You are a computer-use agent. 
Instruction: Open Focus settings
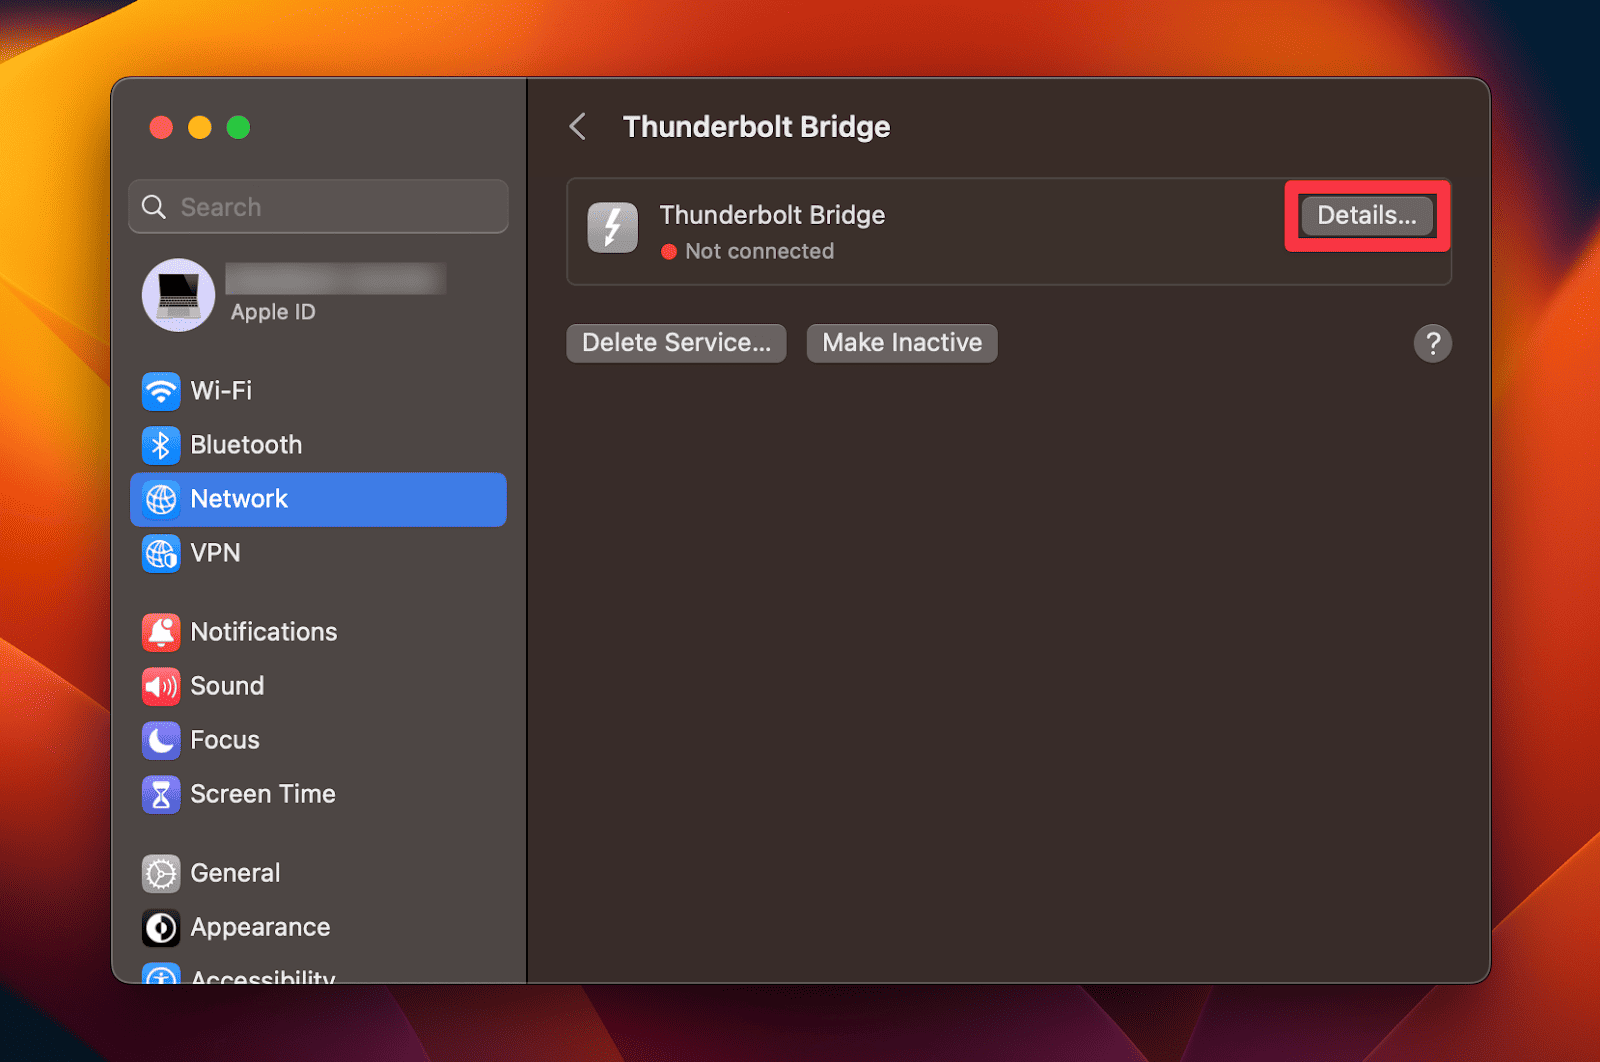tap(224, 740)
